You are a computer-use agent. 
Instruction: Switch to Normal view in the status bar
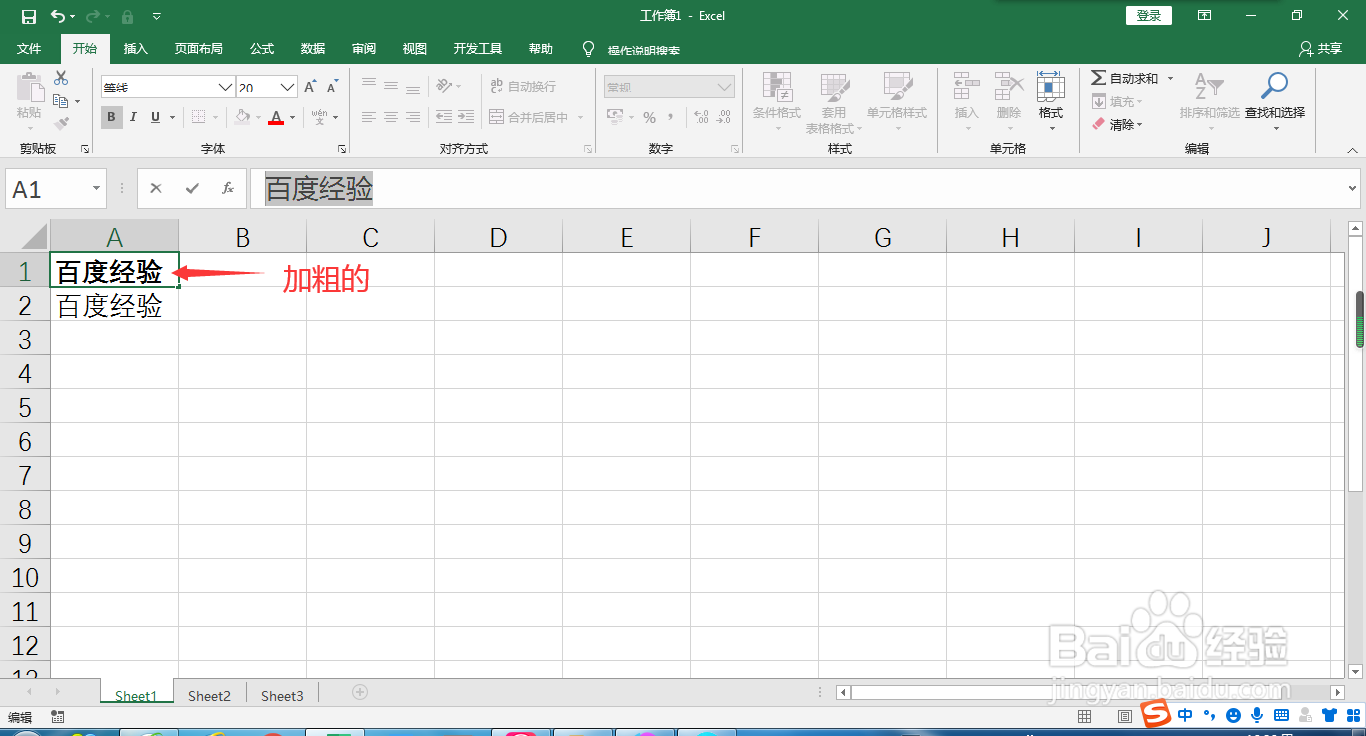(1085, 716)
